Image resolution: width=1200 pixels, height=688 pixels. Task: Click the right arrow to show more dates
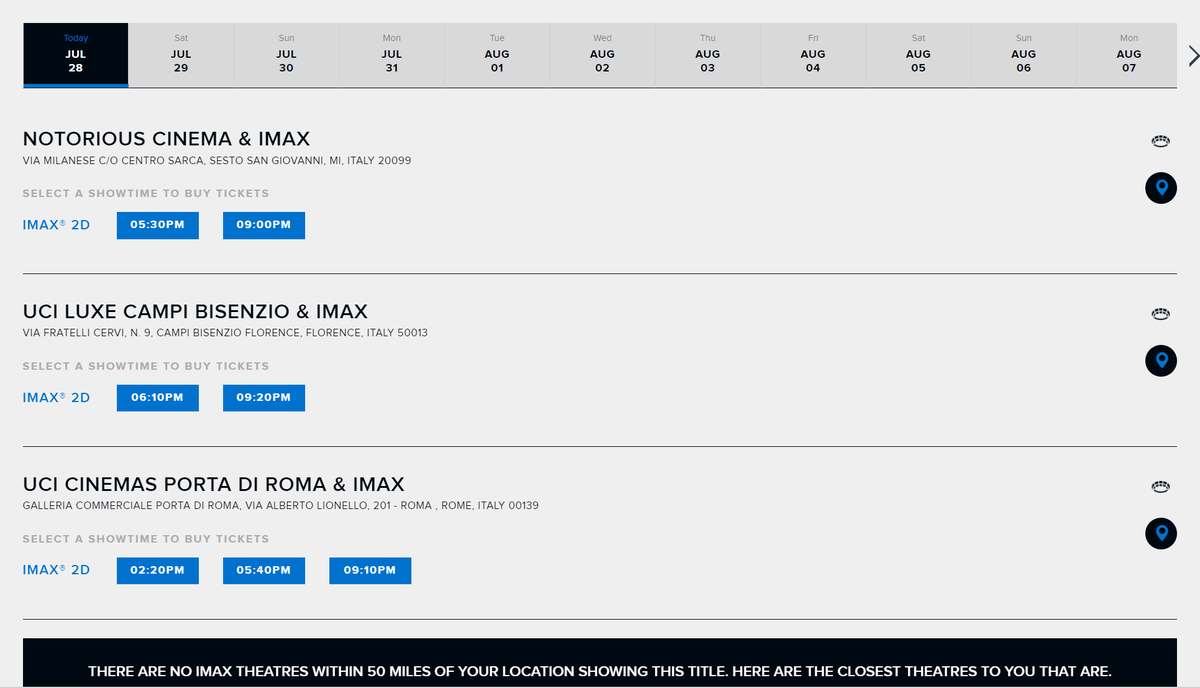pyautogui.click(x=1193, y=55)
